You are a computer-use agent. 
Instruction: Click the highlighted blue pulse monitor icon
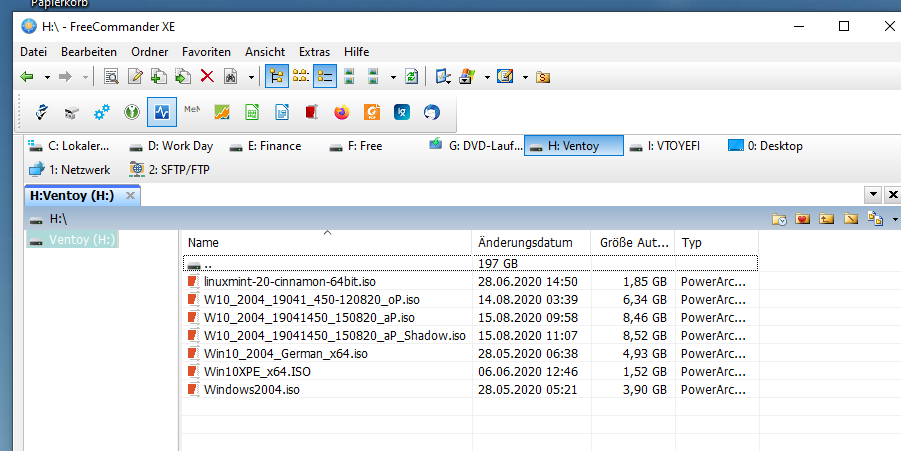click(161, 112)
